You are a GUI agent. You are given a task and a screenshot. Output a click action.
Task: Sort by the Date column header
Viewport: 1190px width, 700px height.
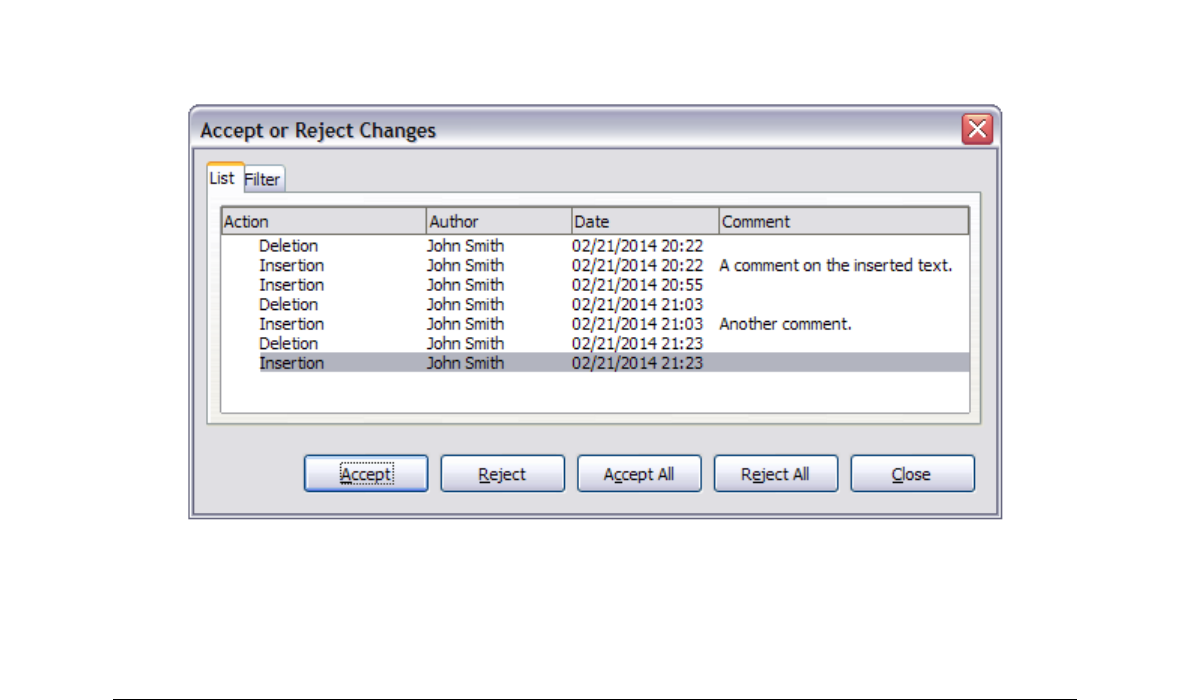tap(645, 222)
